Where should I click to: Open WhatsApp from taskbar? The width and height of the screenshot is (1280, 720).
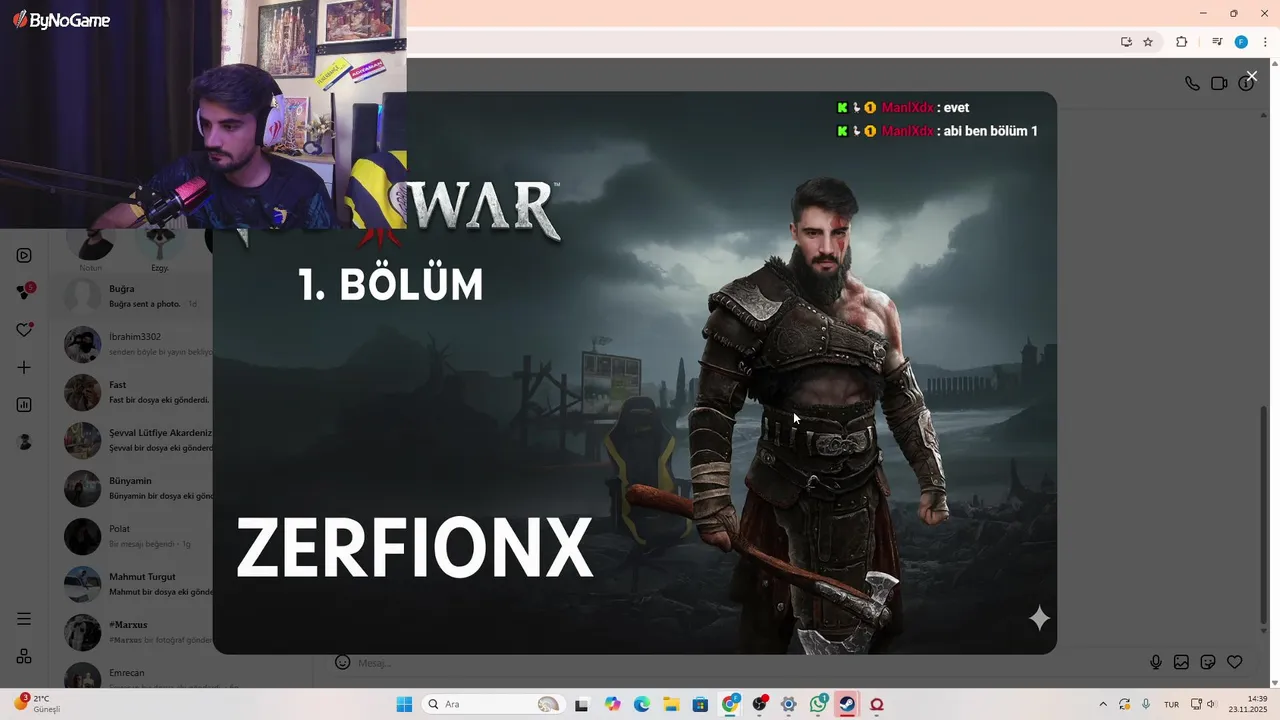coord(819,704)
